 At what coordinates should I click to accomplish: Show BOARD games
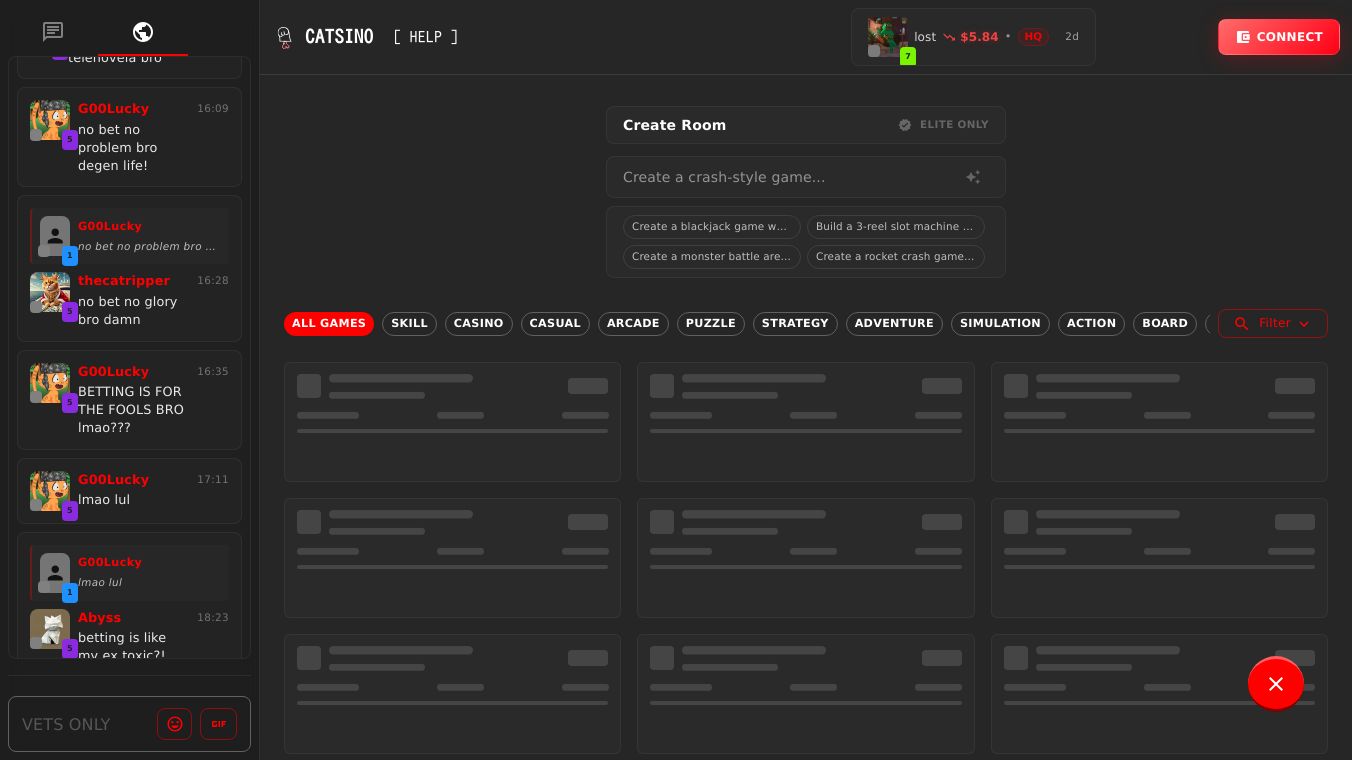pyautogui.click(x=1165, y=324)
